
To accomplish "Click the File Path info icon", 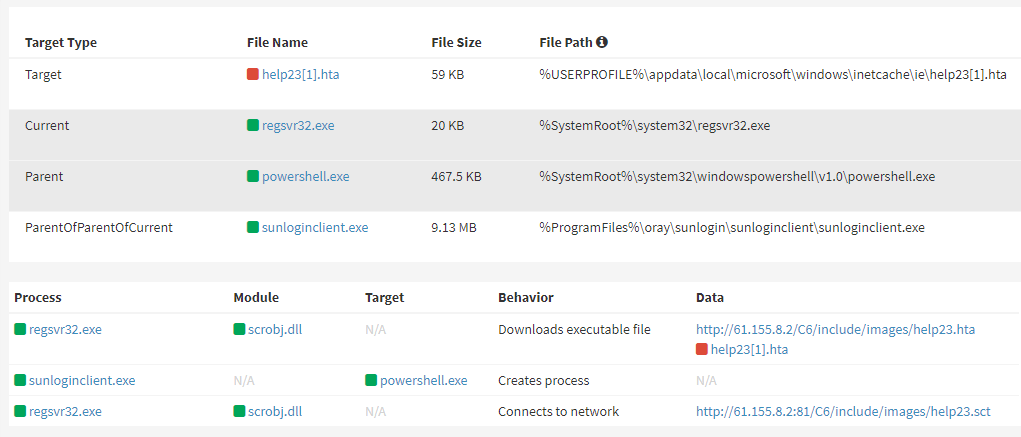I will tap(602, 43).
